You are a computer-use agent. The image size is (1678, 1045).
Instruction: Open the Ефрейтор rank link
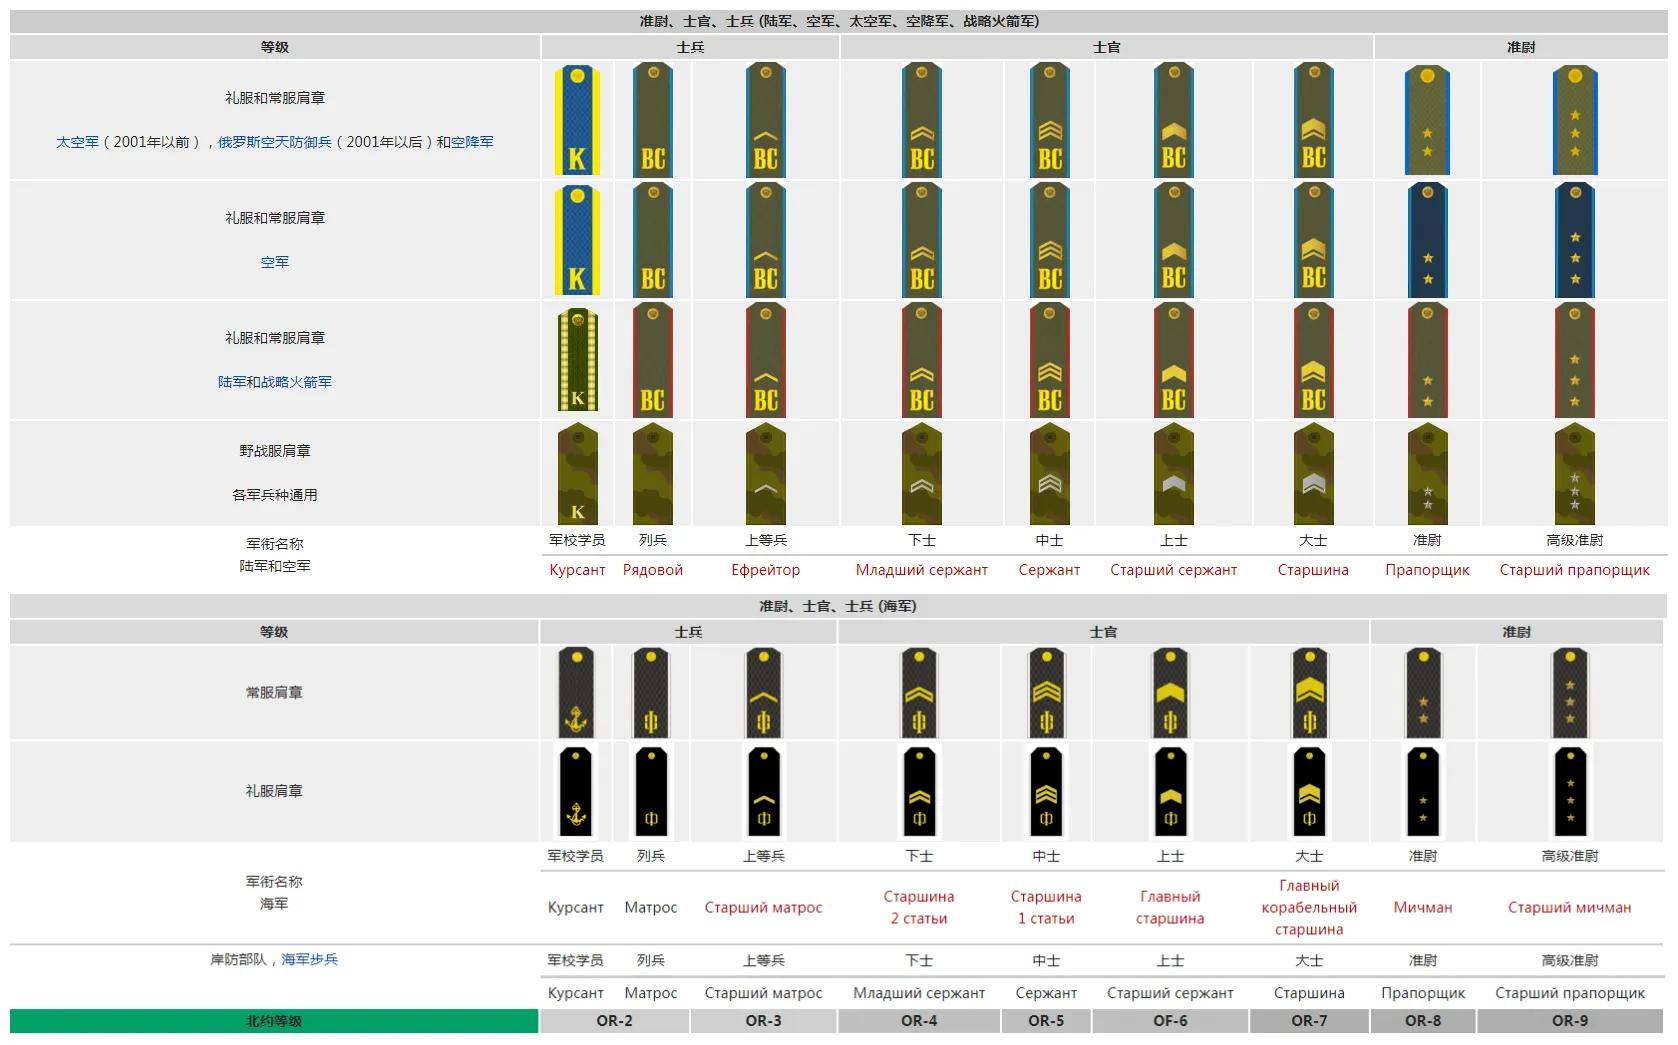pyautogui.click(x=764, y=570)
